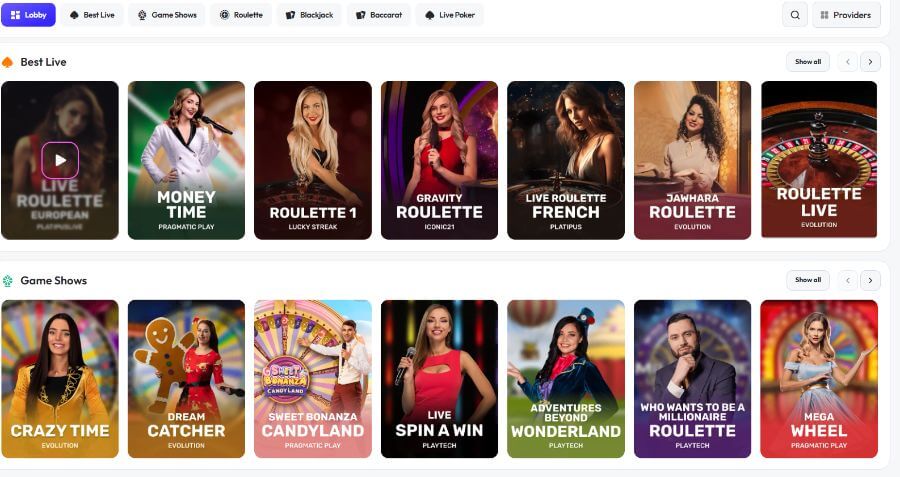Image resolution: width=900 pixels, height=477 pixels.
Task: Go to previous Best Live games arrow
Action: pos(848,61)
